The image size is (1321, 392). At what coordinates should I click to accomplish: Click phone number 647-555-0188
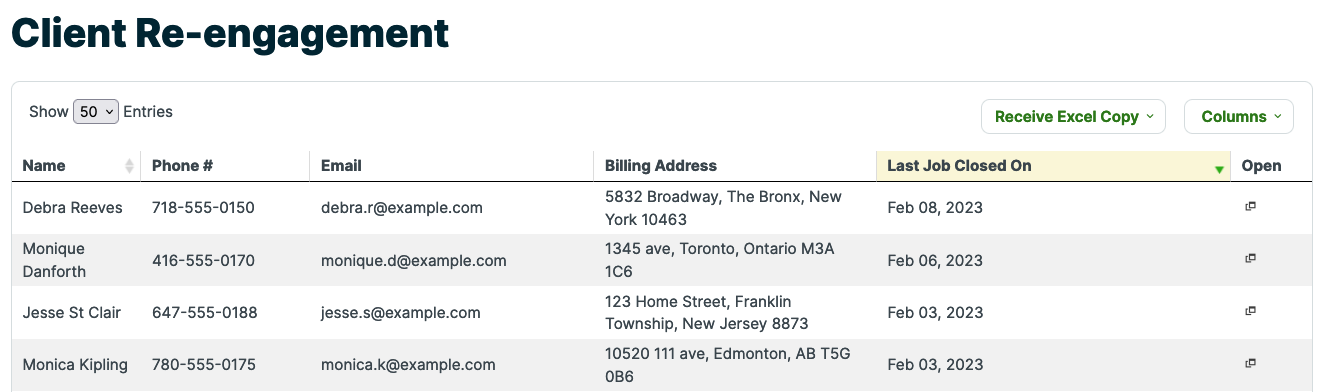click(205, 313)
